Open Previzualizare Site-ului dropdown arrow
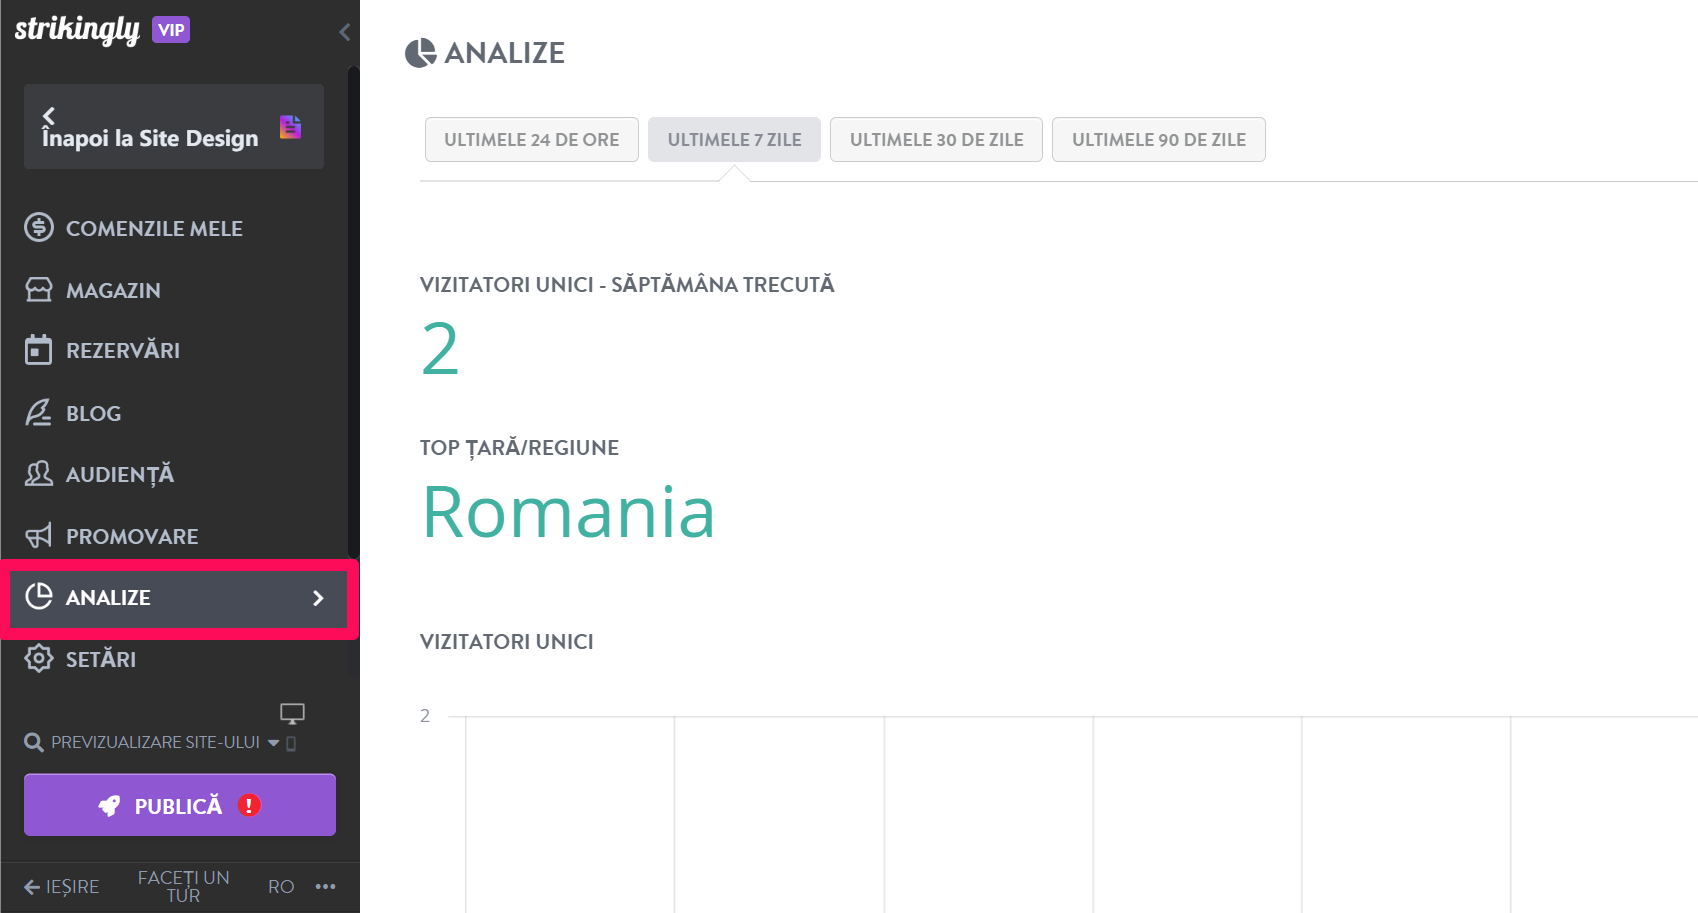Image resolution: width=1698 pixels, height=913 pixels. pos(273,743)
